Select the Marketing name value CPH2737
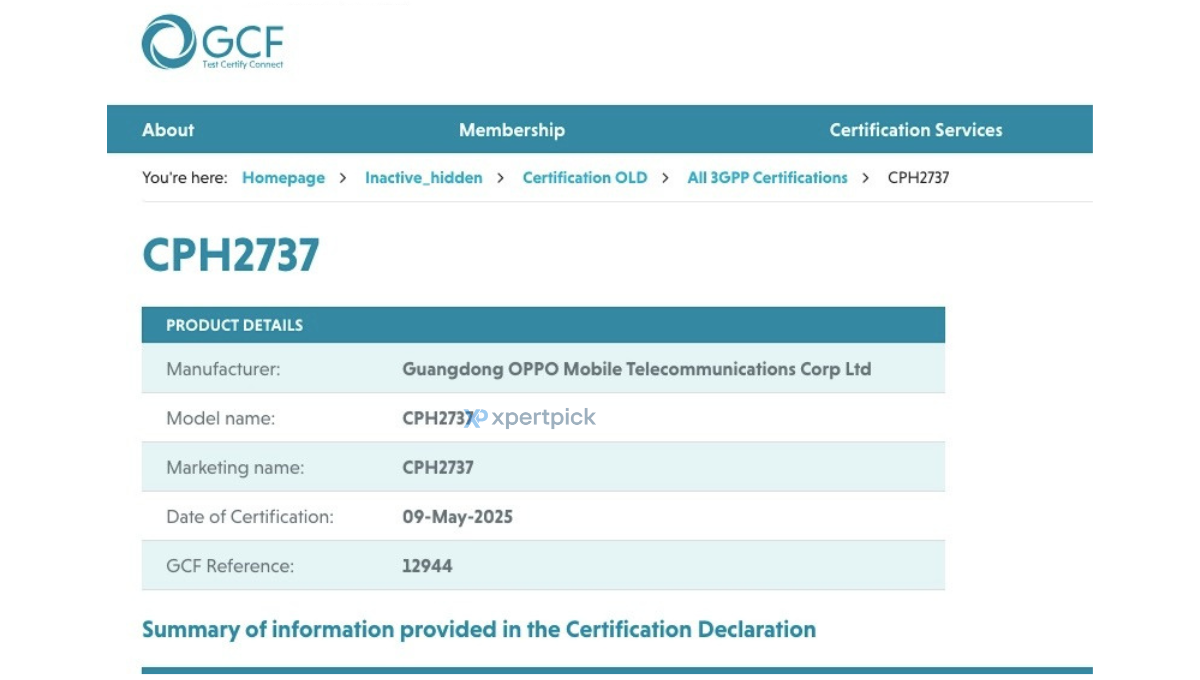1200x680 pixels. click(x=438, y=467)
